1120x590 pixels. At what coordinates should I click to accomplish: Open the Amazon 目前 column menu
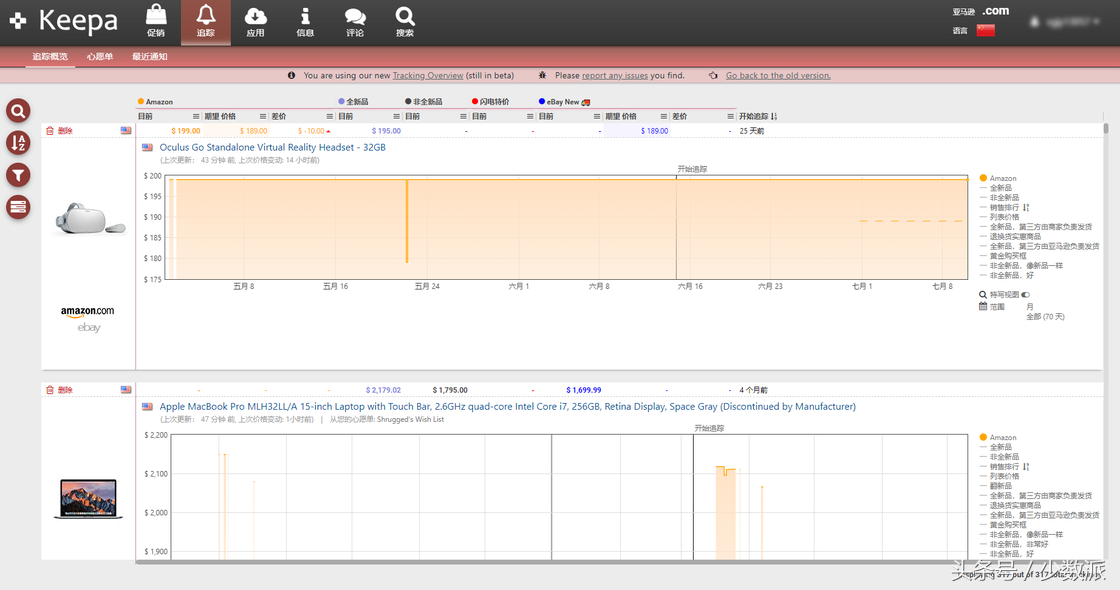tap(196, 117)
